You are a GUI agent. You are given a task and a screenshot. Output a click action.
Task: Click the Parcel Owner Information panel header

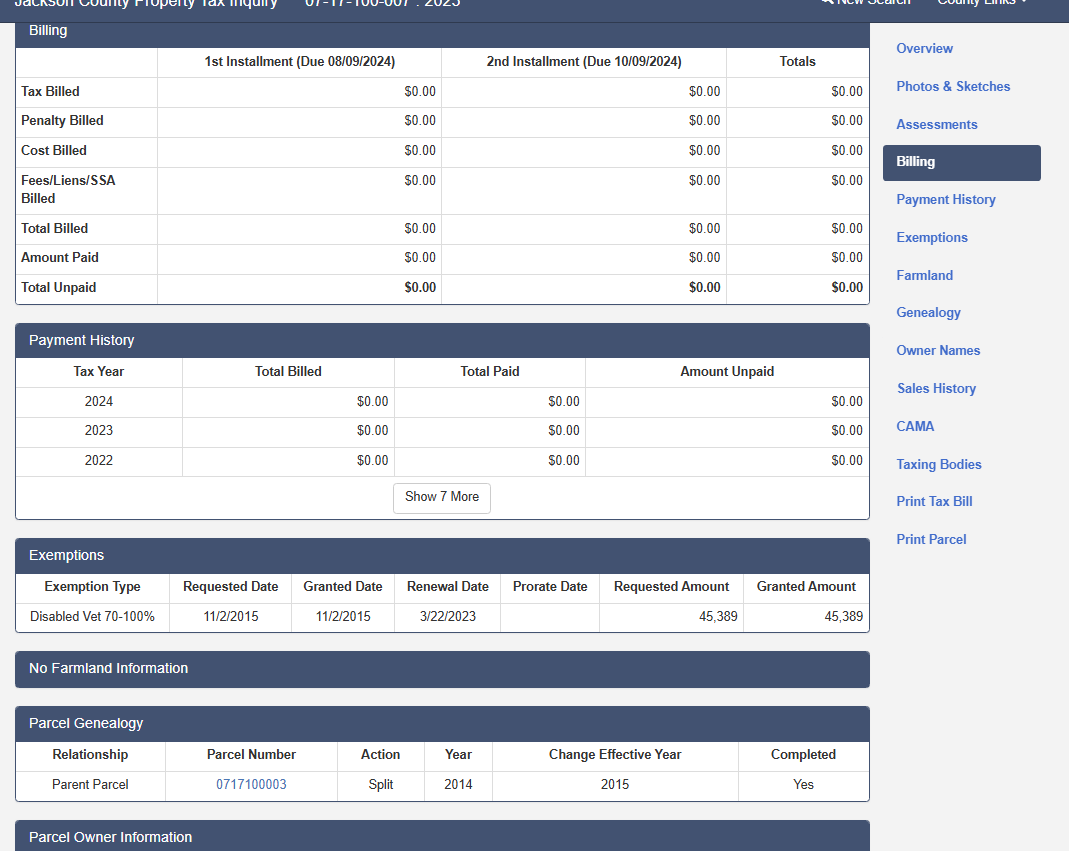(x=442, y=837)
